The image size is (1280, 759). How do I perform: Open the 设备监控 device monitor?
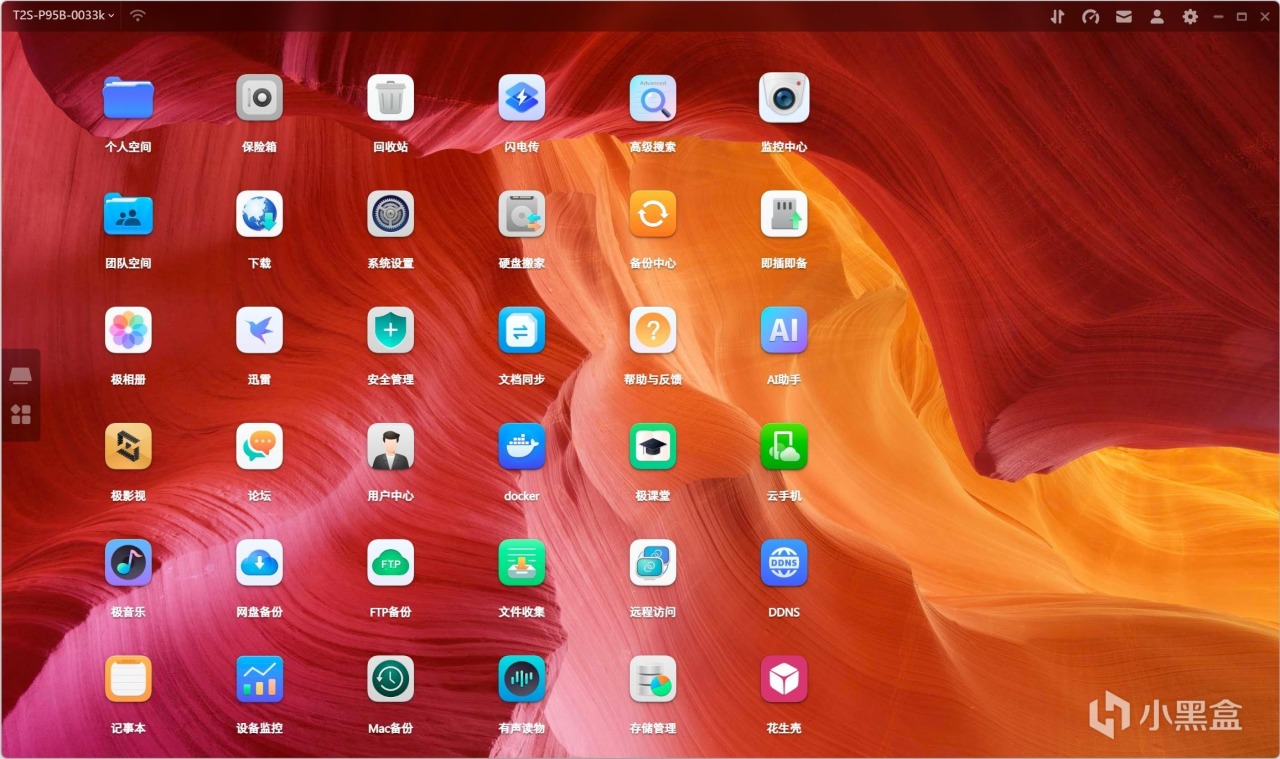coord(259,679)
